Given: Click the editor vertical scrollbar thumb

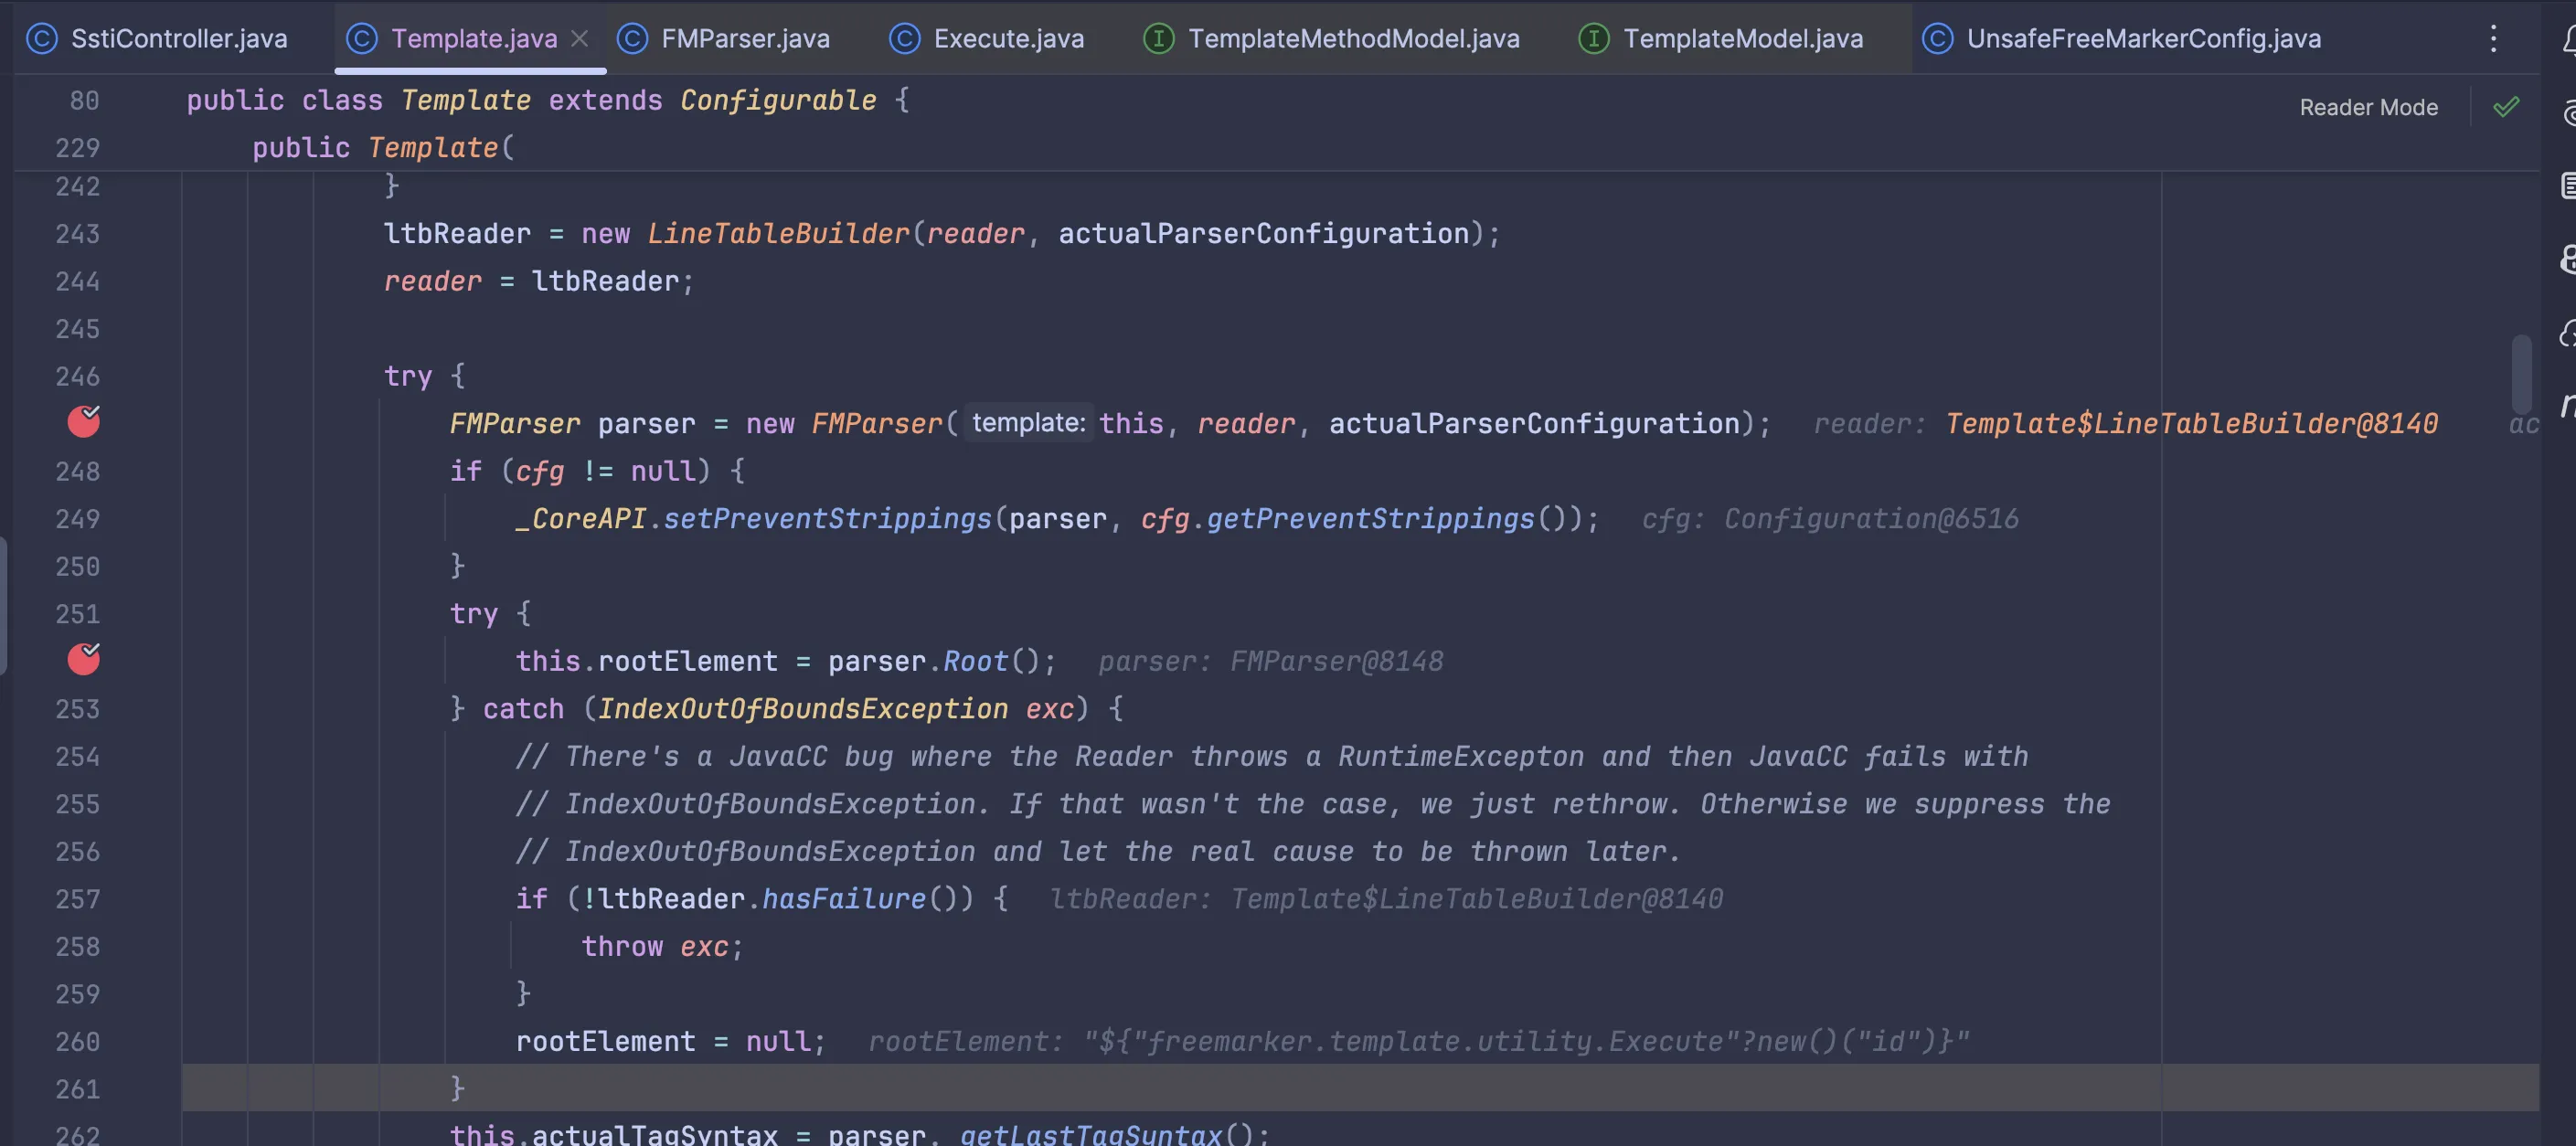Looking at the screenshot, I should point(2521,372).
